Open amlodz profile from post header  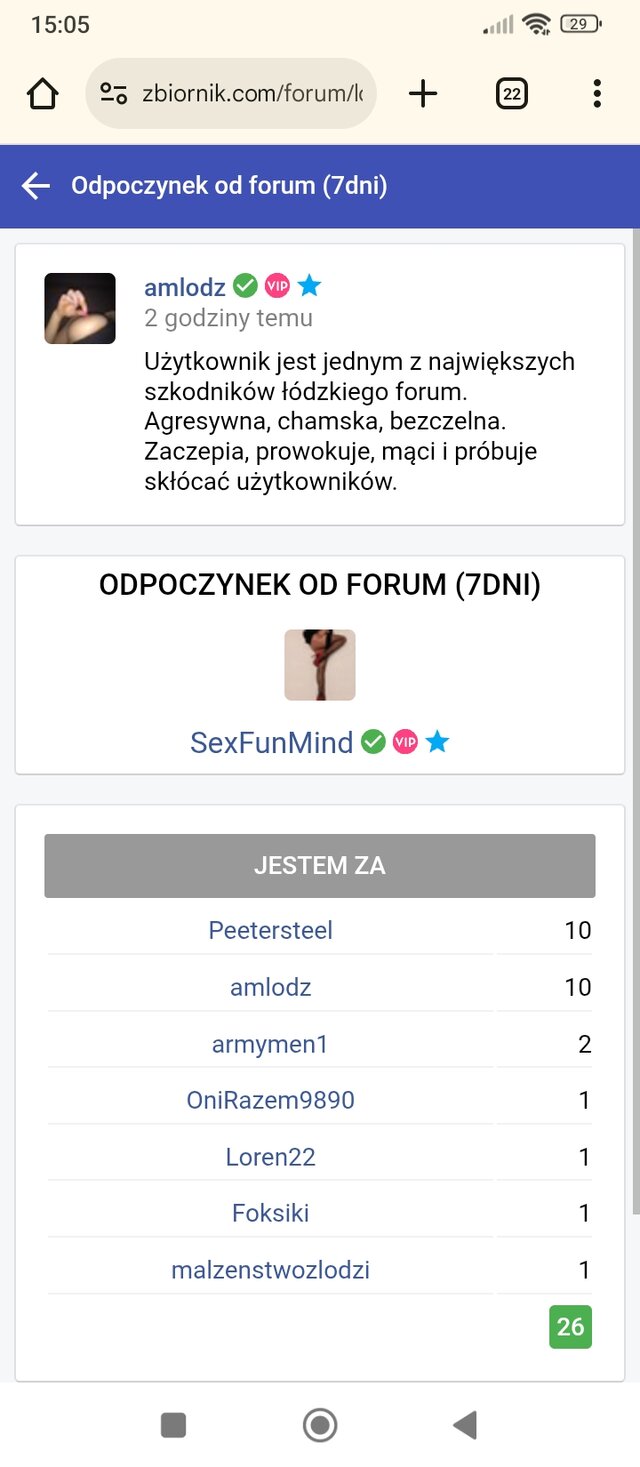(x=185, y=288)
